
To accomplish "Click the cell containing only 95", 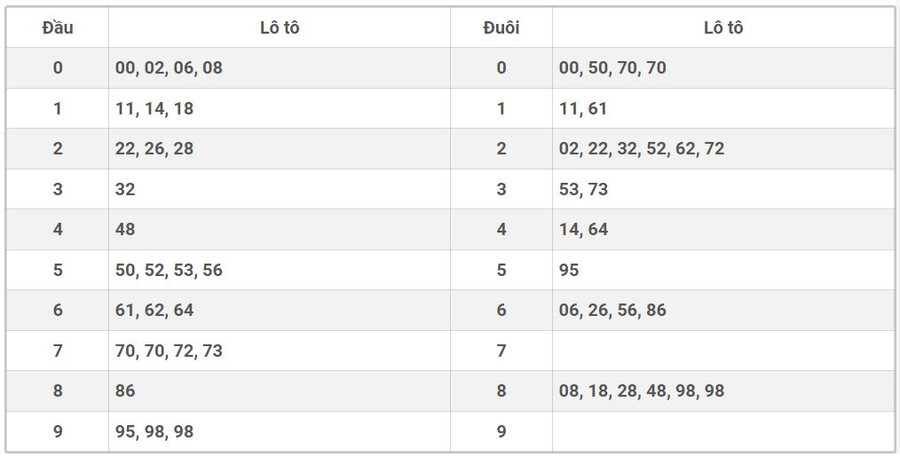I will pyautogui.click(x=569, y=270).
